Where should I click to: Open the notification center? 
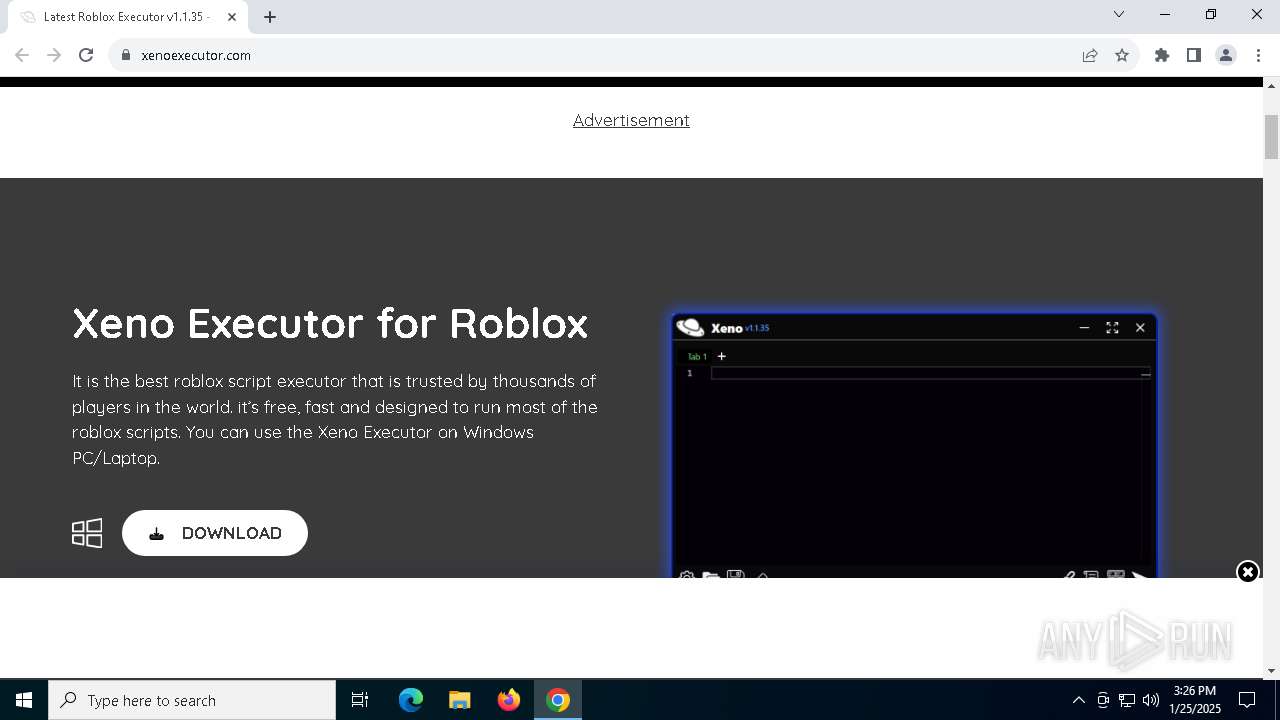1247,700
